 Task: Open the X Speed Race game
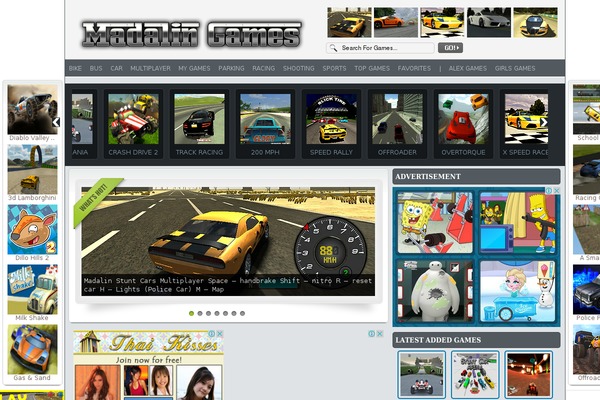525,124
